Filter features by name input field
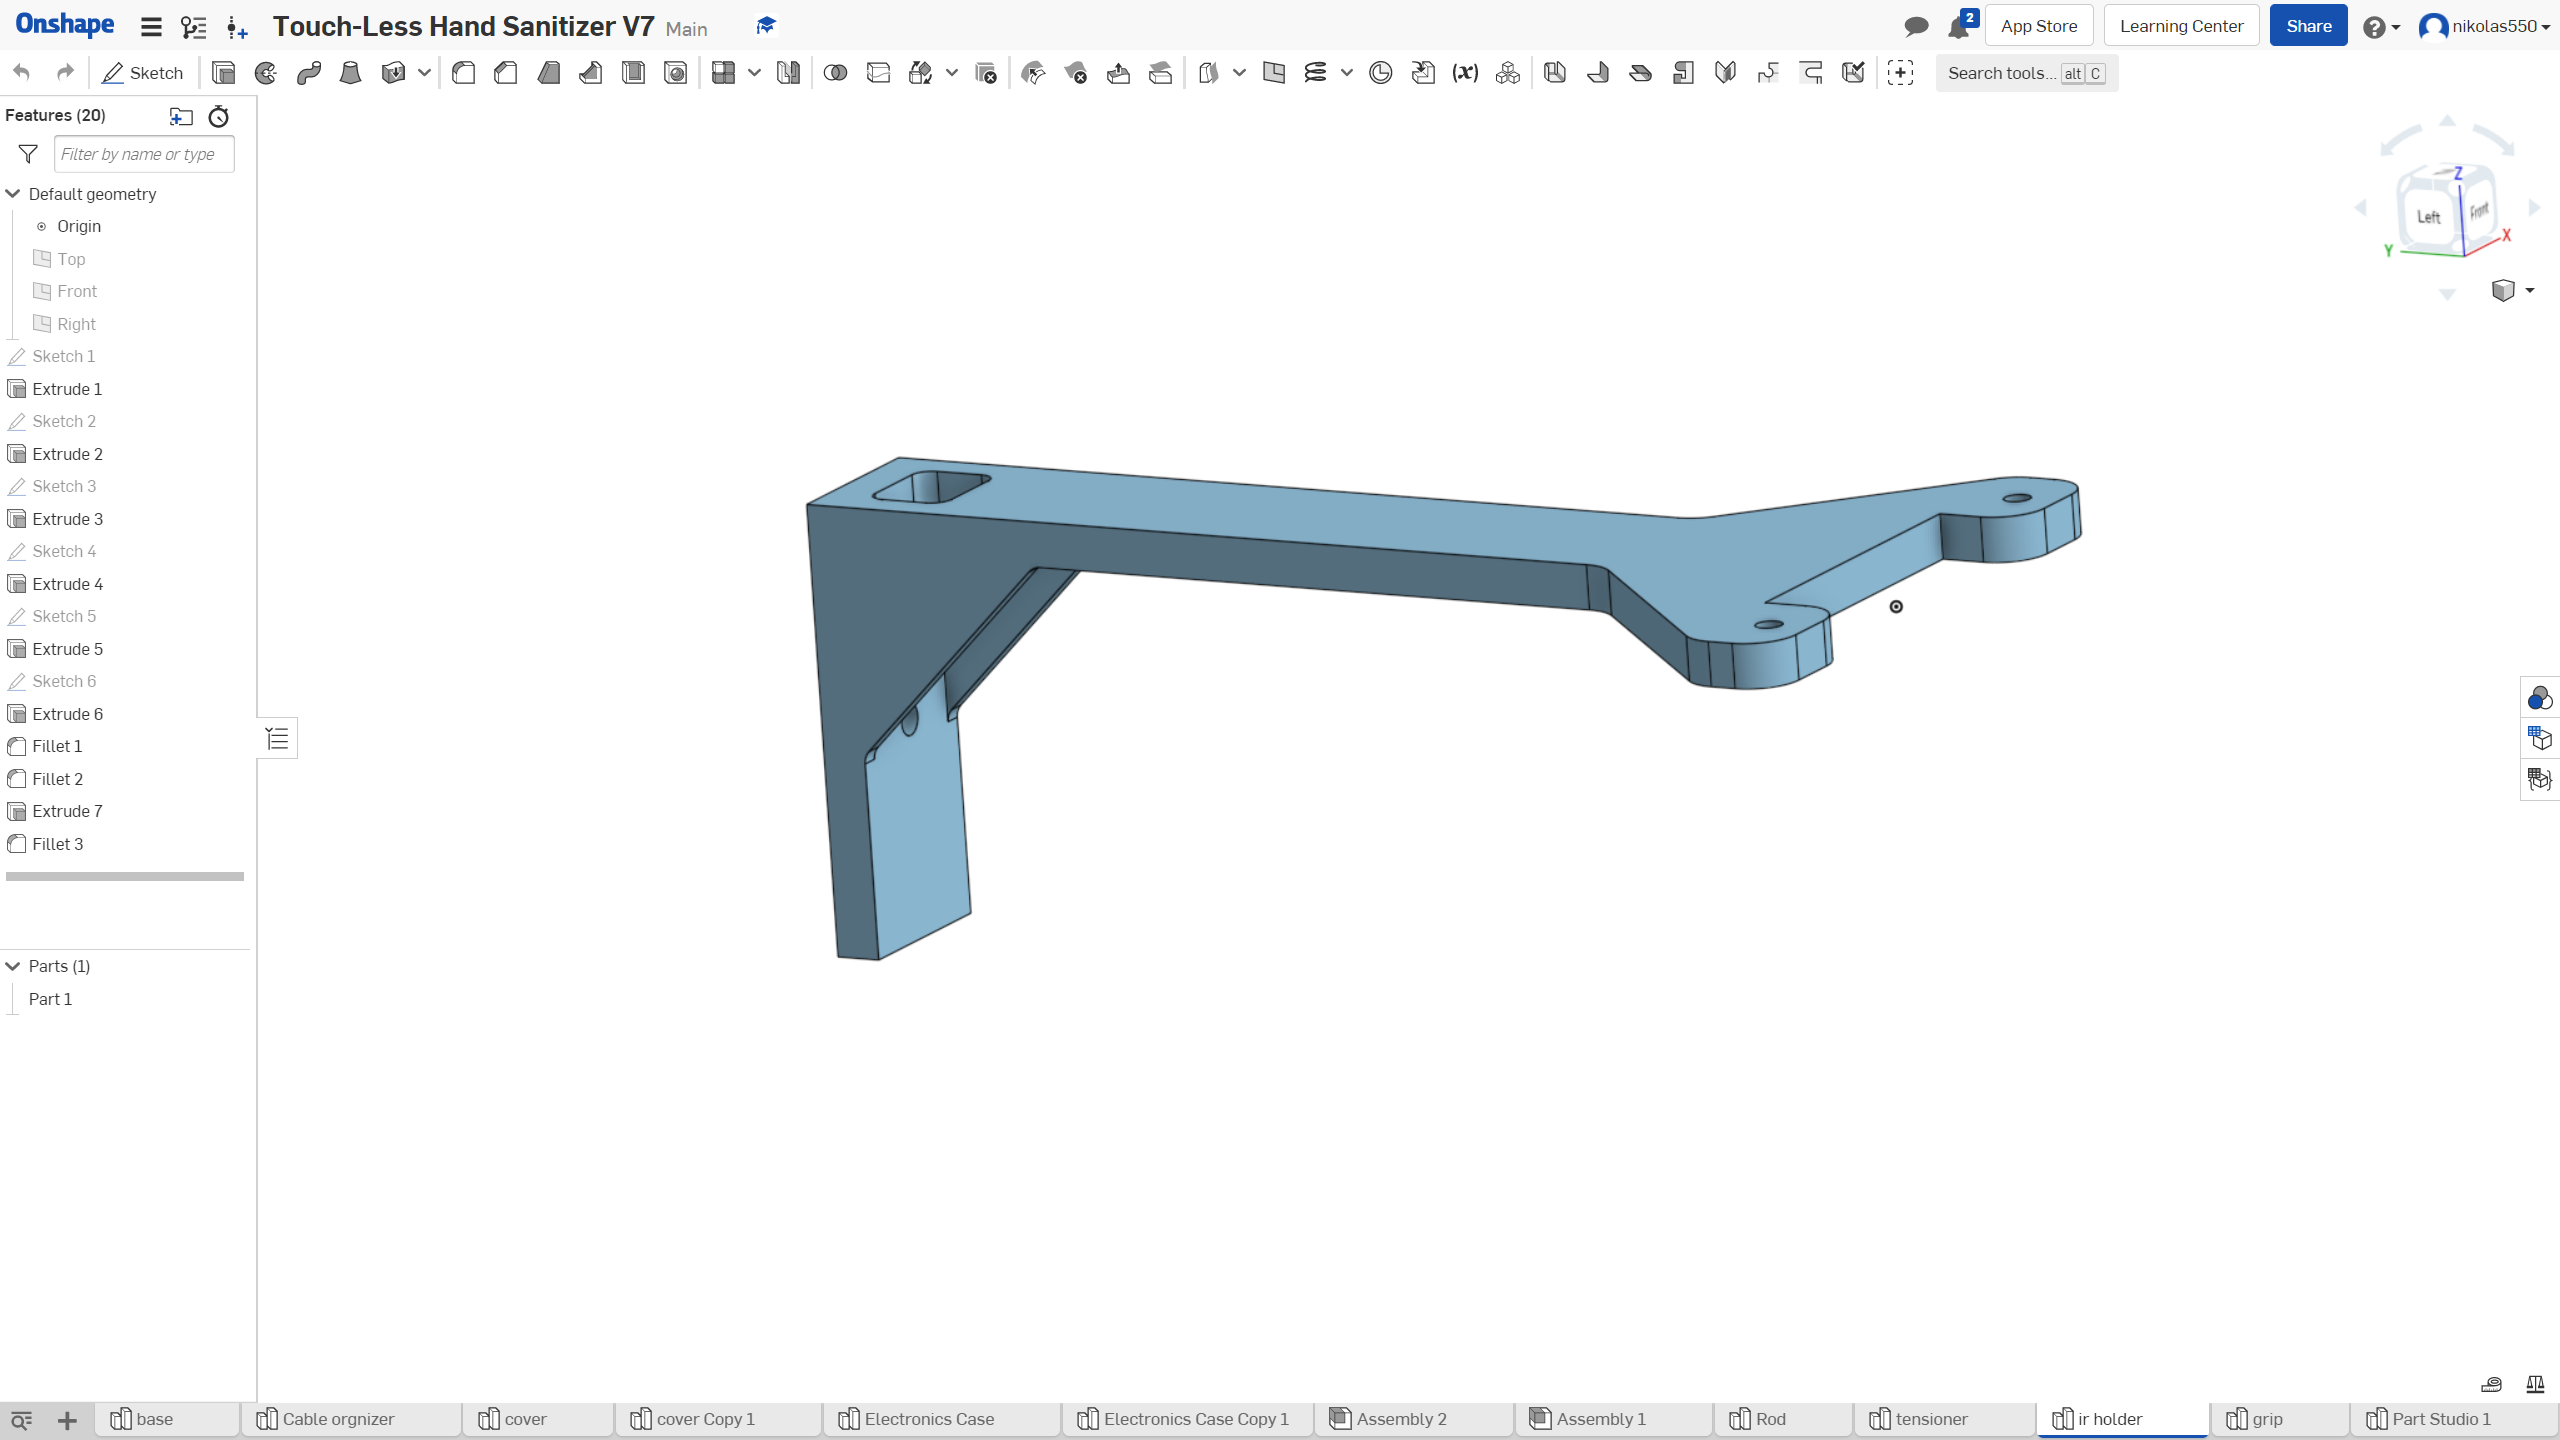Screen dimensions: 2560x1440 click(x=141, y=153)
